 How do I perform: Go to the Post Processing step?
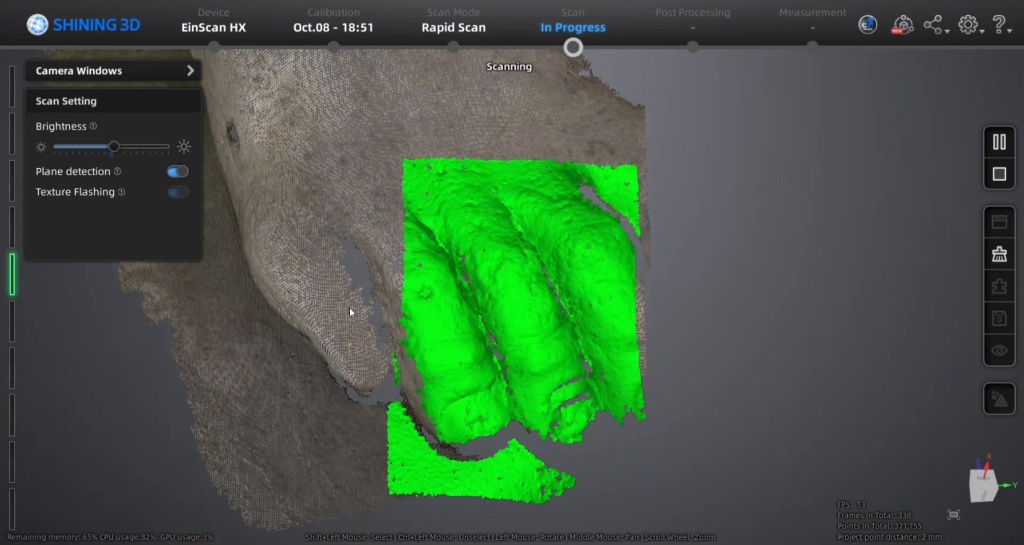point(692,21)
